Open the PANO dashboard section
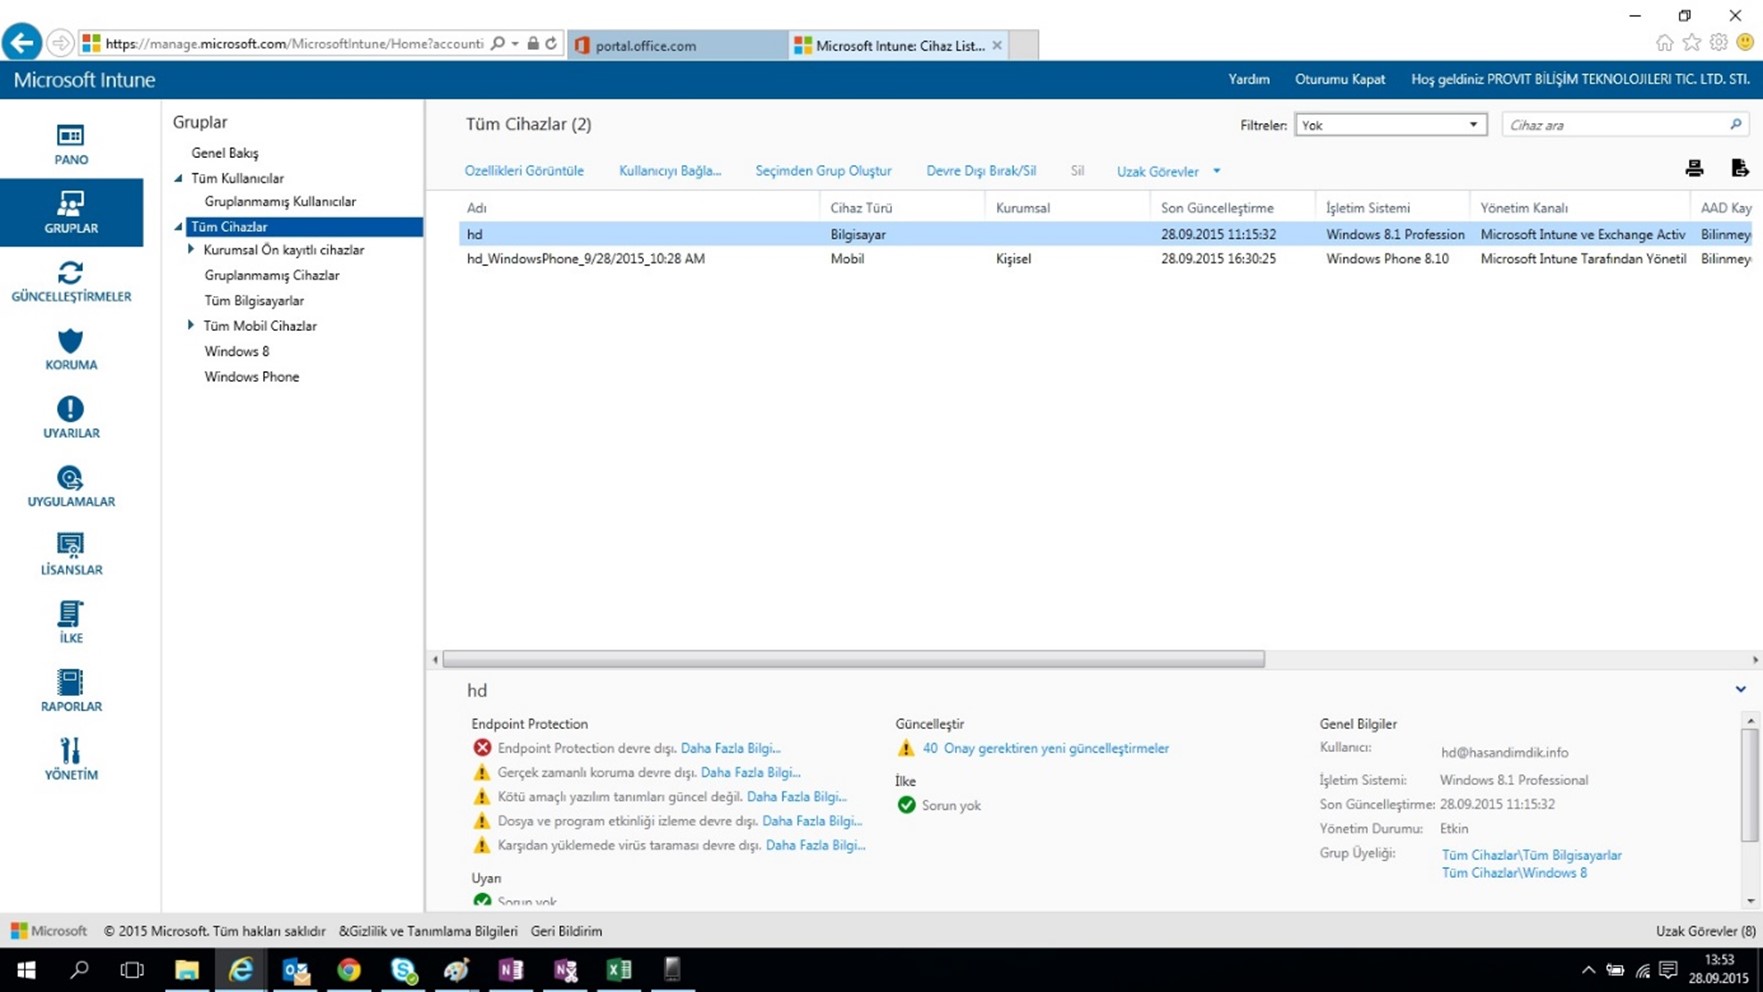 [70, 144]
